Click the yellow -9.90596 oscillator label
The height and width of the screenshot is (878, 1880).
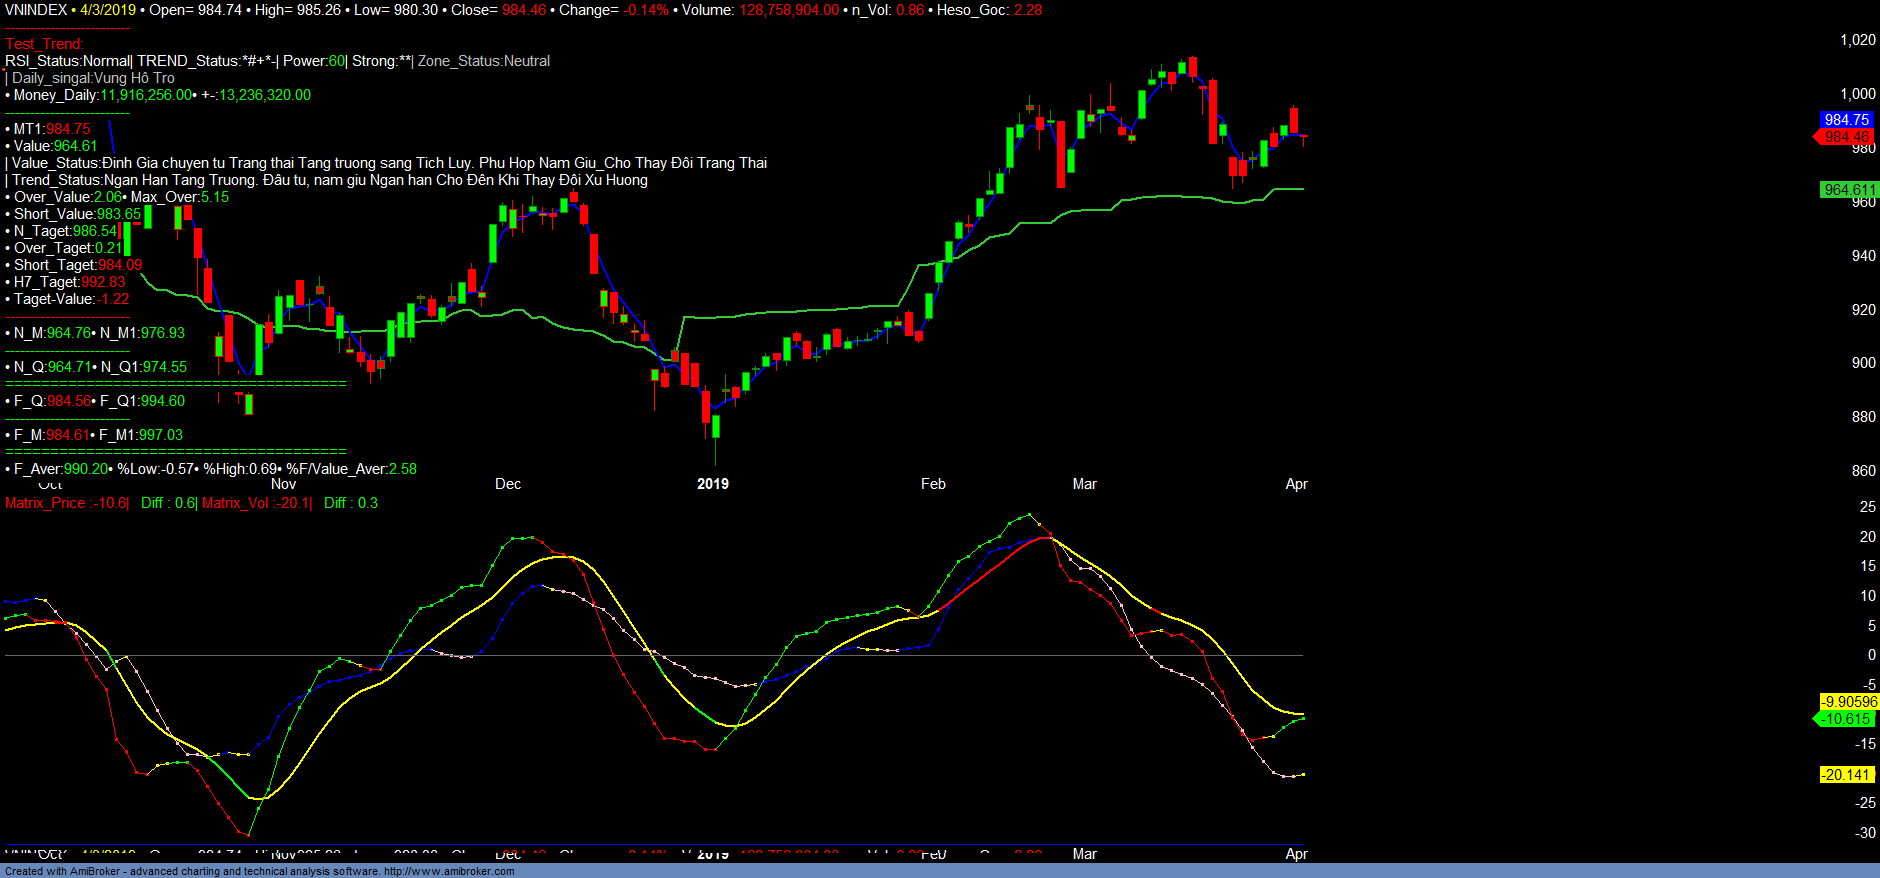coord(1849,702)
